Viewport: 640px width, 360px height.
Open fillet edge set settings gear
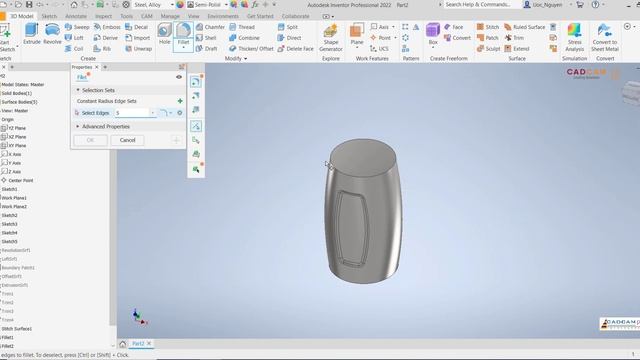coord(180,113)
